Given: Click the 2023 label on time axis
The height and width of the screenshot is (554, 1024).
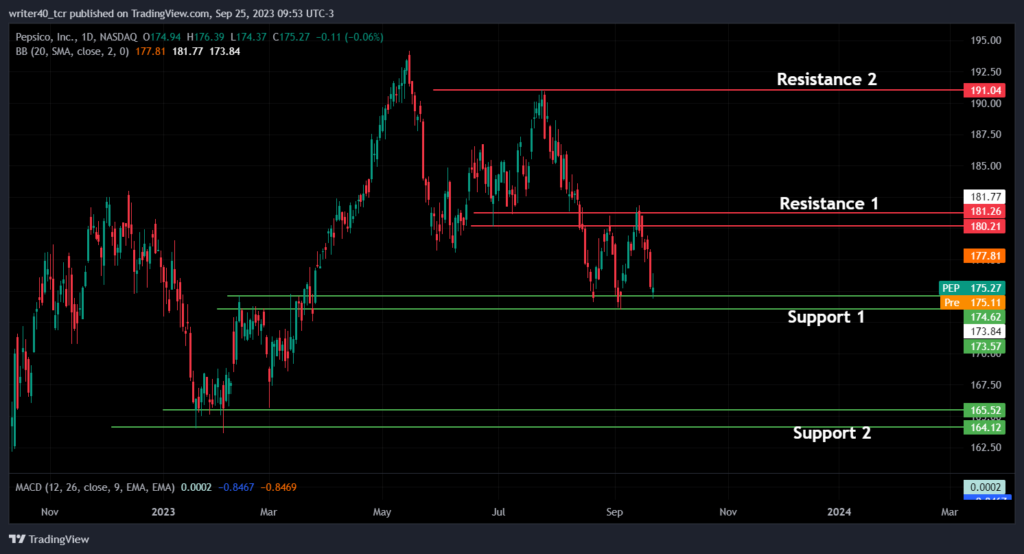Looking at the screenshot, I should pyautogui.click(x=163, y=512).
